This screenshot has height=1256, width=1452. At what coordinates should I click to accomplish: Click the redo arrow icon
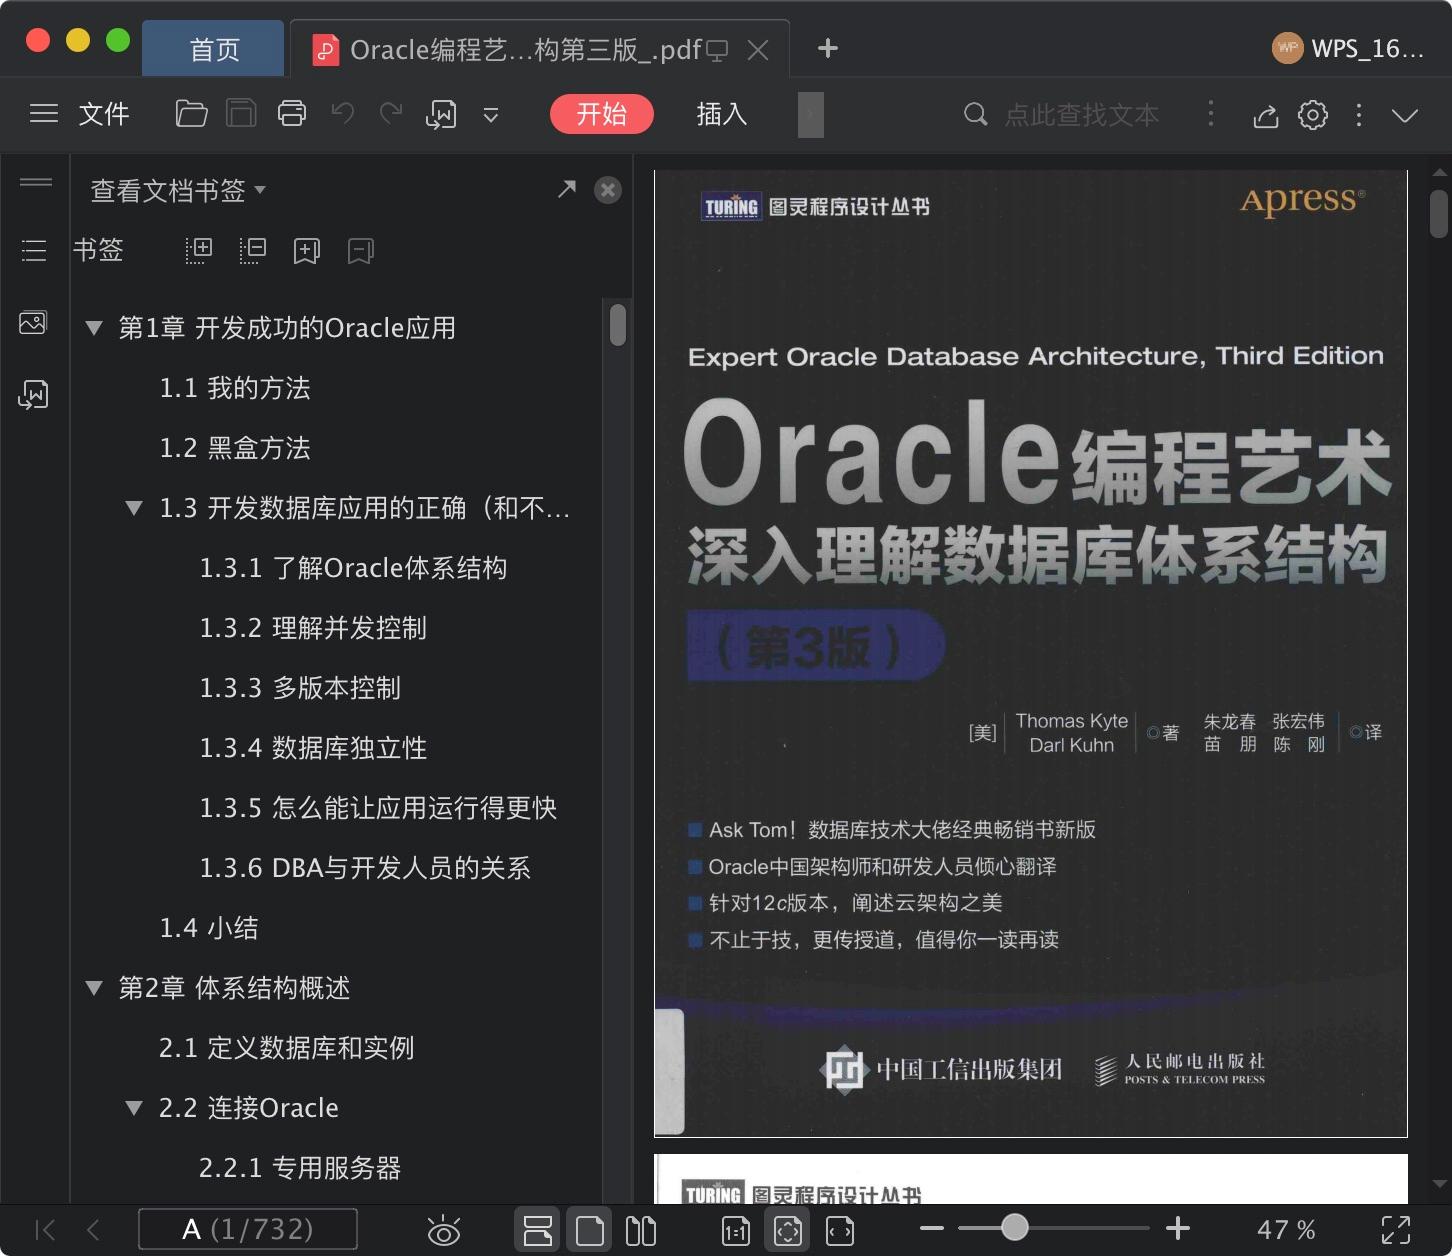point(391,114)
